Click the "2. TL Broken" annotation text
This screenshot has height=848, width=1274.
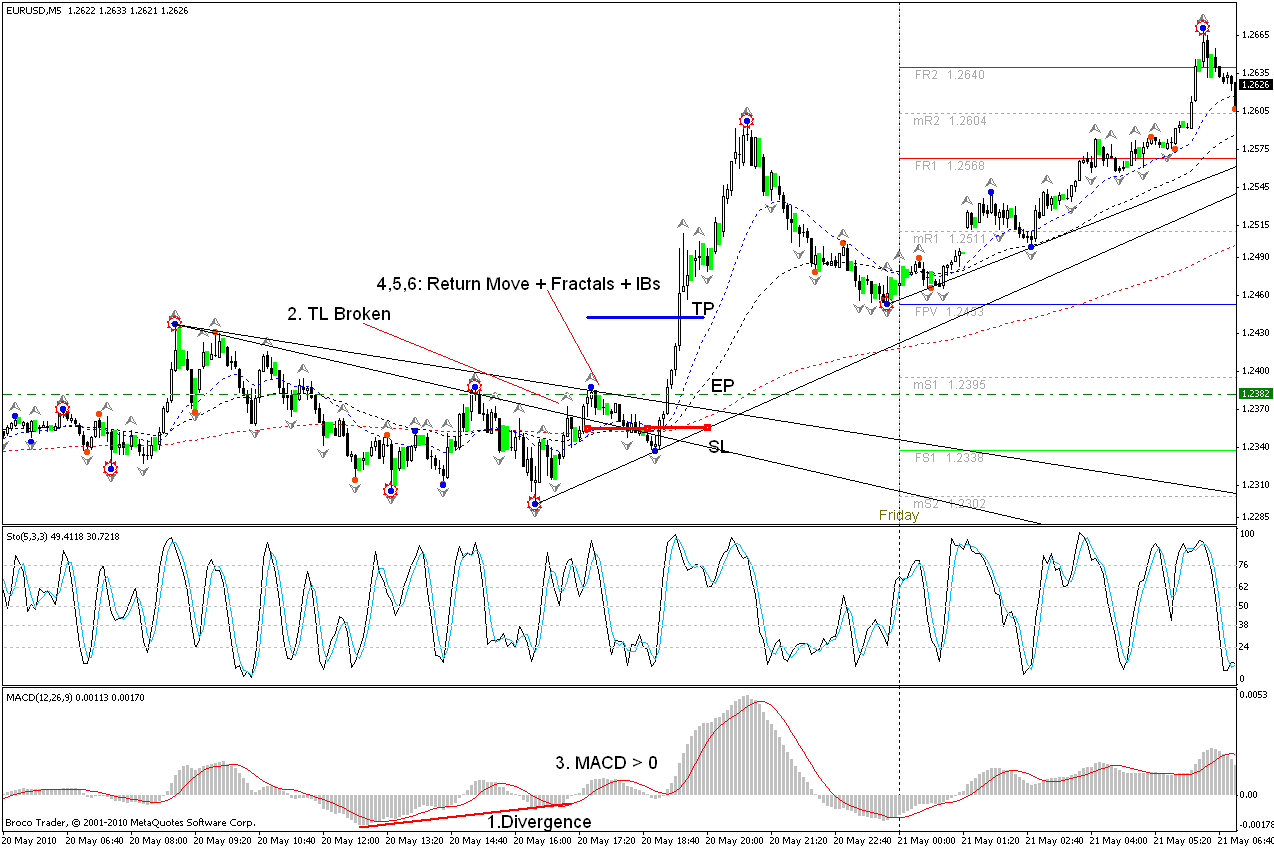pos(339,314)
